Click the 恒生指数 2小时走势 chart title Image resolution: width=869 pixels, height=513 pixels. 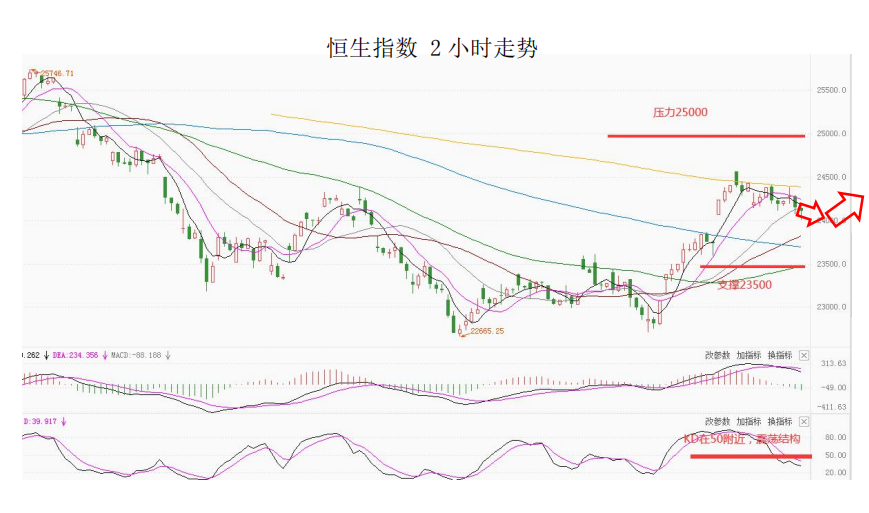pyautogui.click(x=432, y=48)
